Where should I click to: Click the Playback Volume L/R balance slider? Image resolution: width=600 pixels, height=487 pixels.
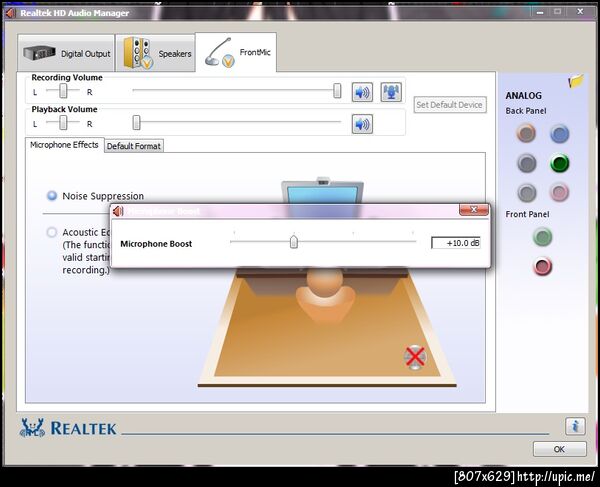pos(63,122)
